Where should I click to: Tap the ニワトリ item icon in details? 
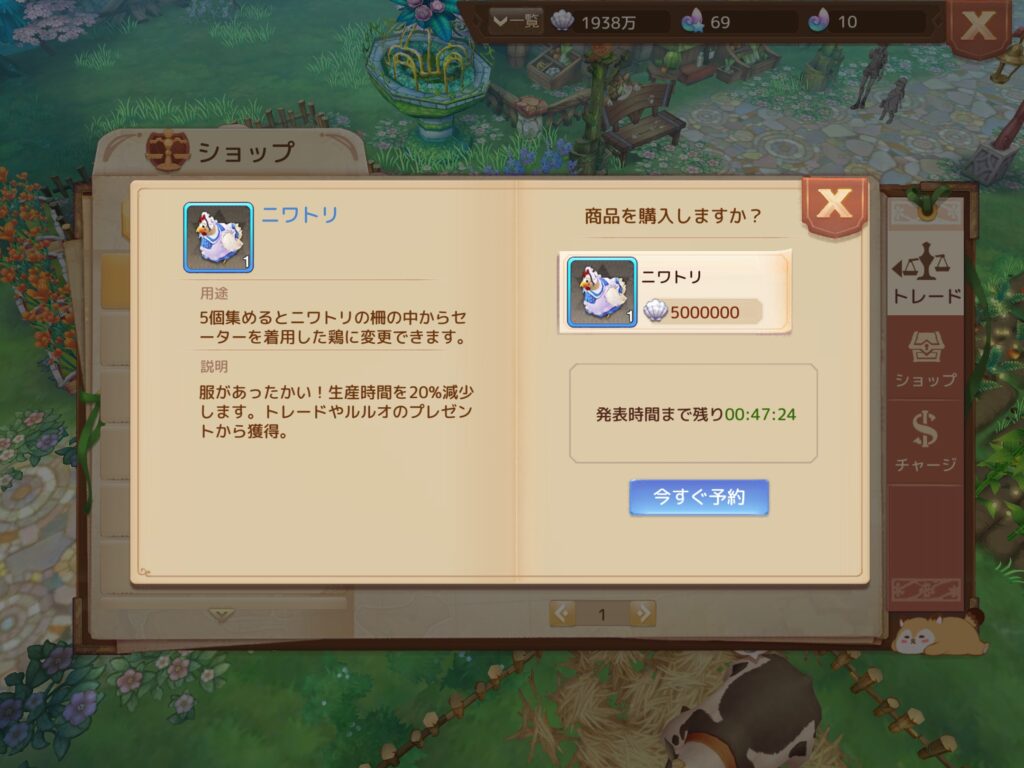click(218, 237)
